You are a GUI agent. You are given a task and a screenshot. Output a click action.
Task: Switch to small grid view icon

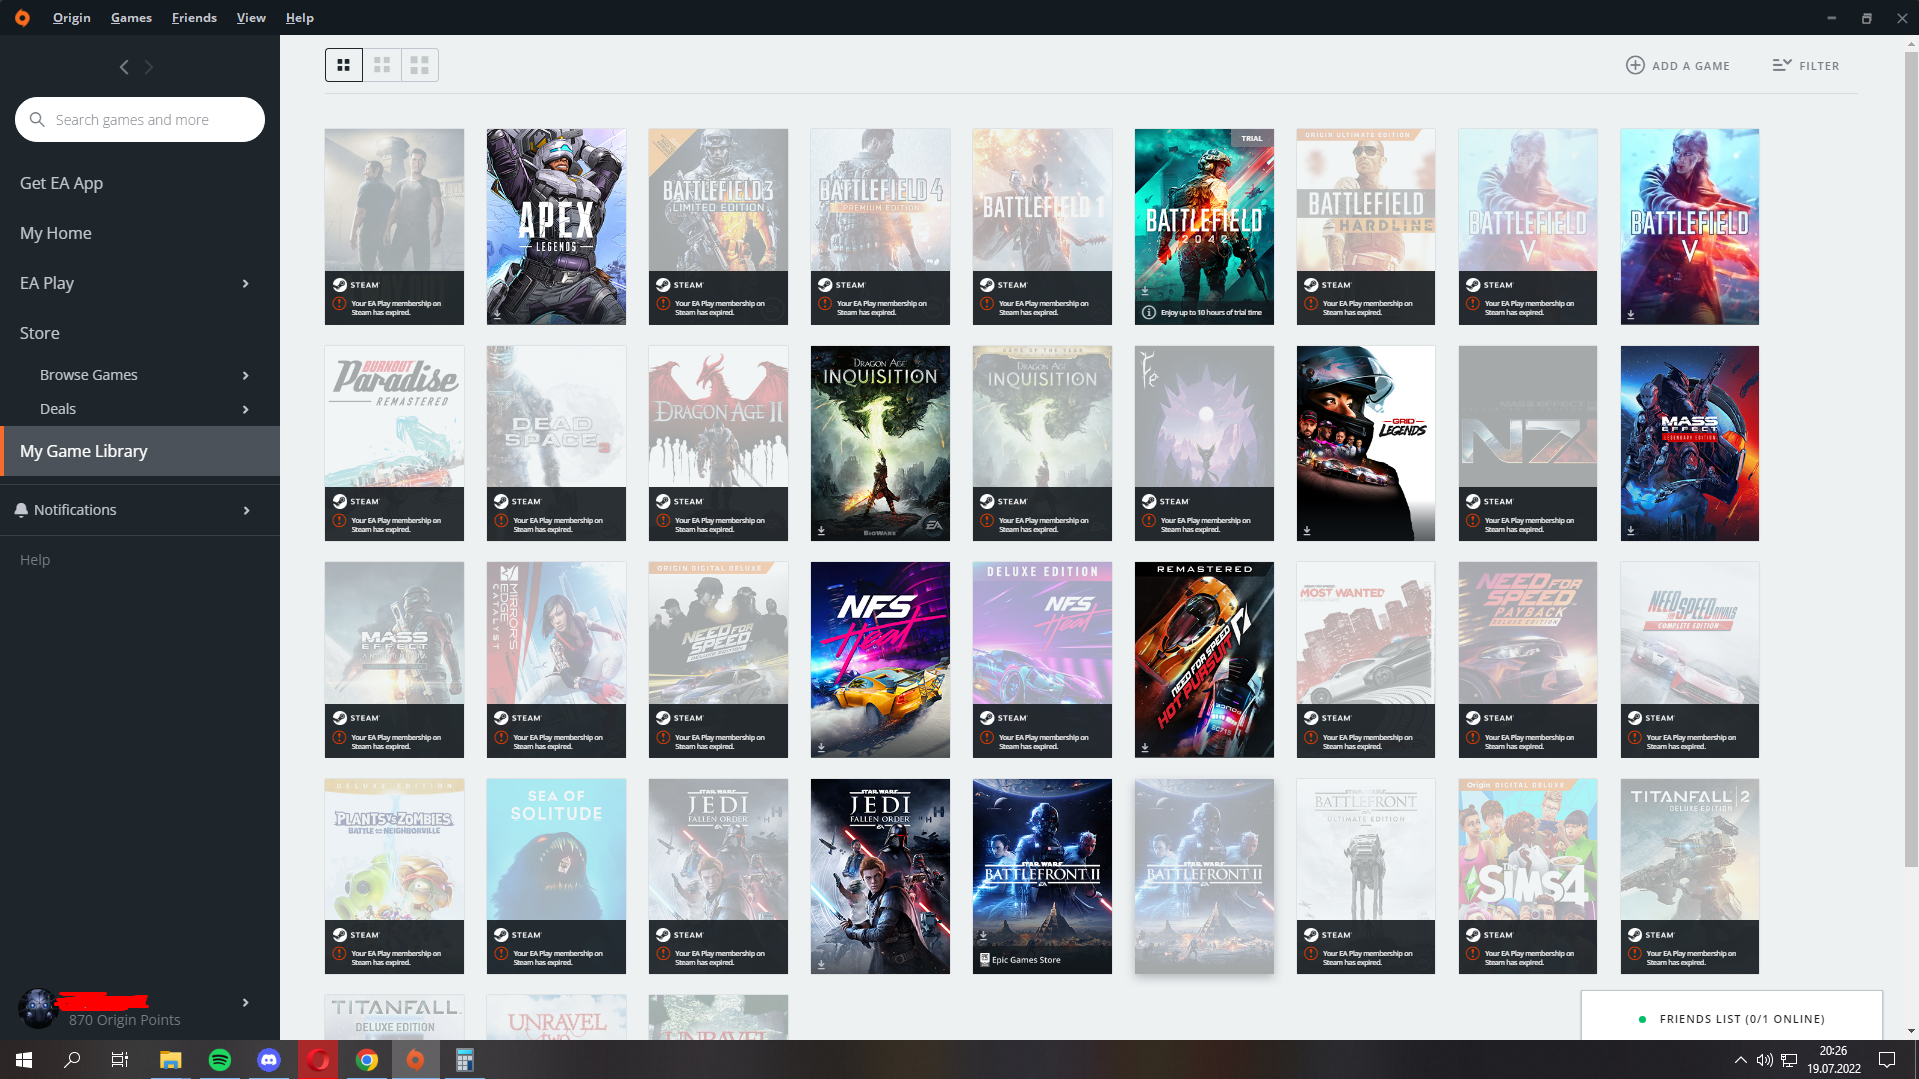(x=344, y=65)
